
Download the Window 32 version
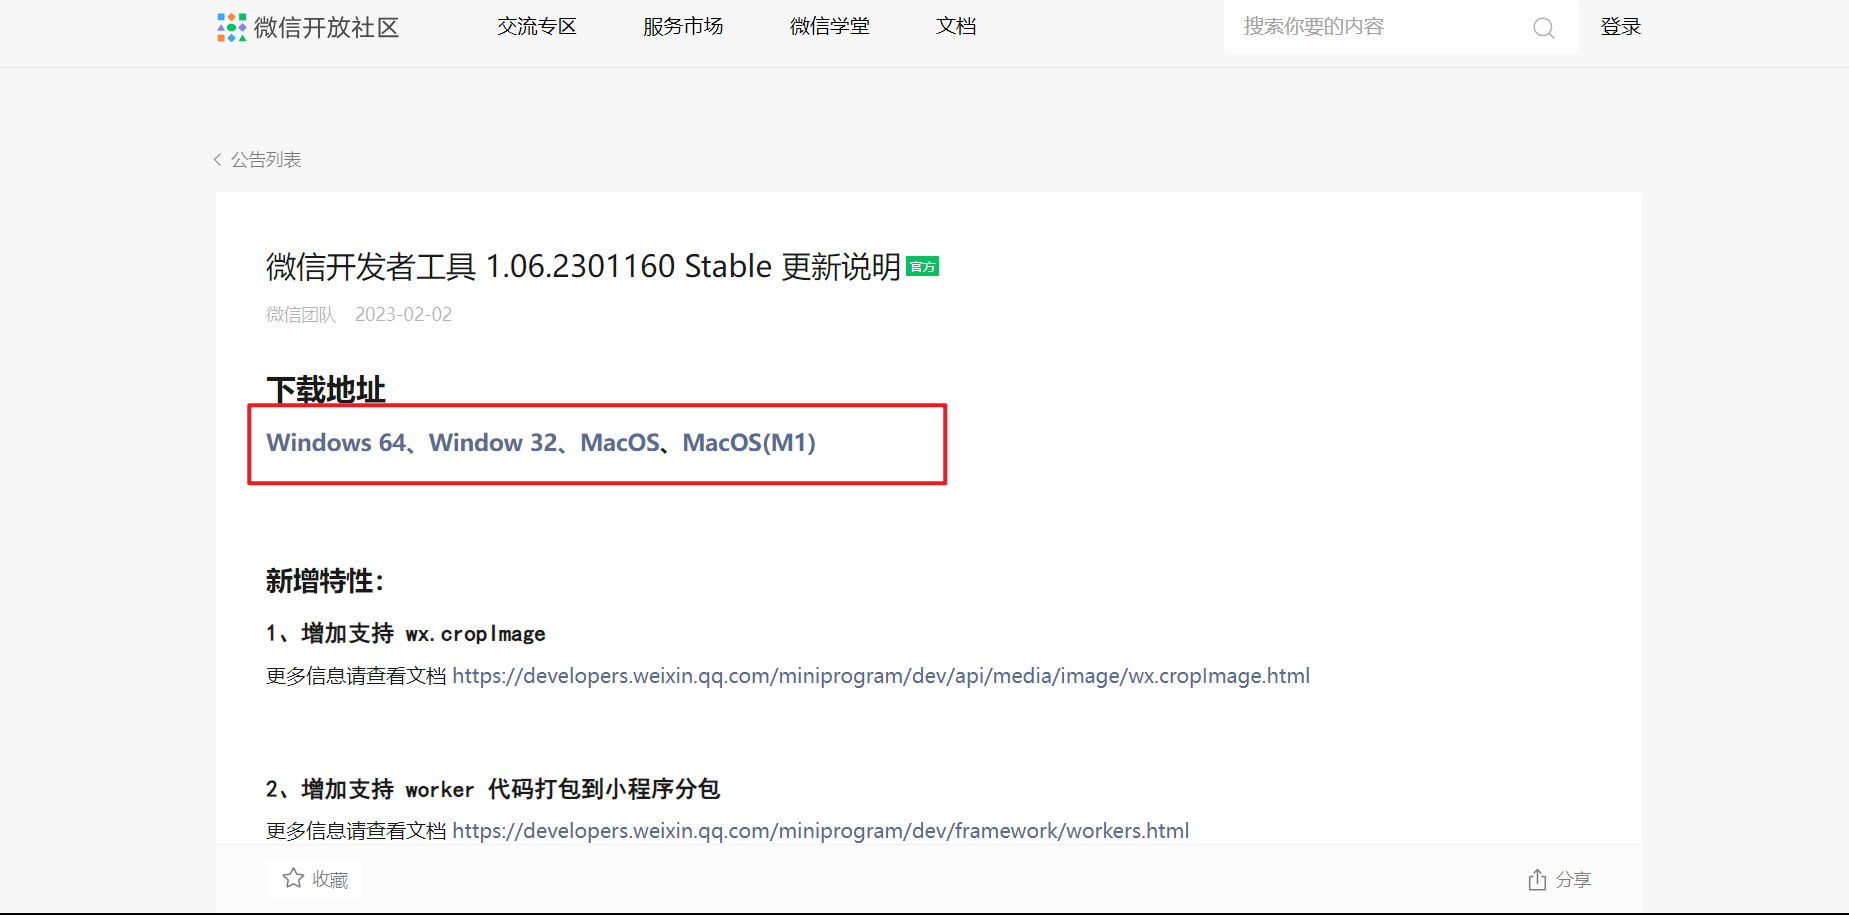pos(493,443)
